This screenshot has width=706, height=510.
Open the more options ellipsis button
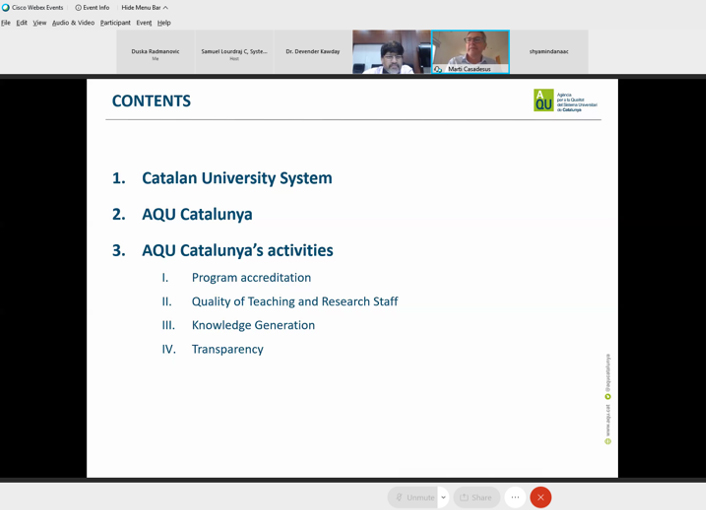point(516,497)
